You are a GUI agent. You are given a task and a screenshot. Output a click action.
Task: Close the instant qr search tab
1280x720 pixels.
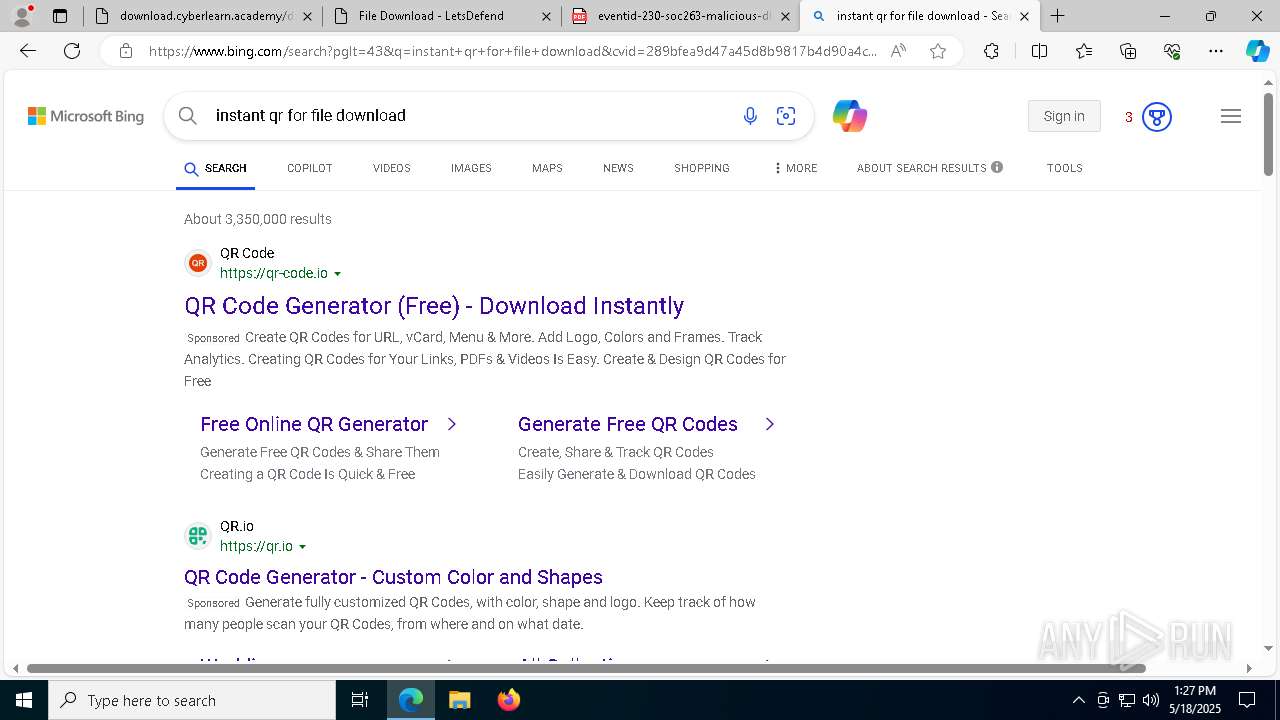pos(1024,16)
